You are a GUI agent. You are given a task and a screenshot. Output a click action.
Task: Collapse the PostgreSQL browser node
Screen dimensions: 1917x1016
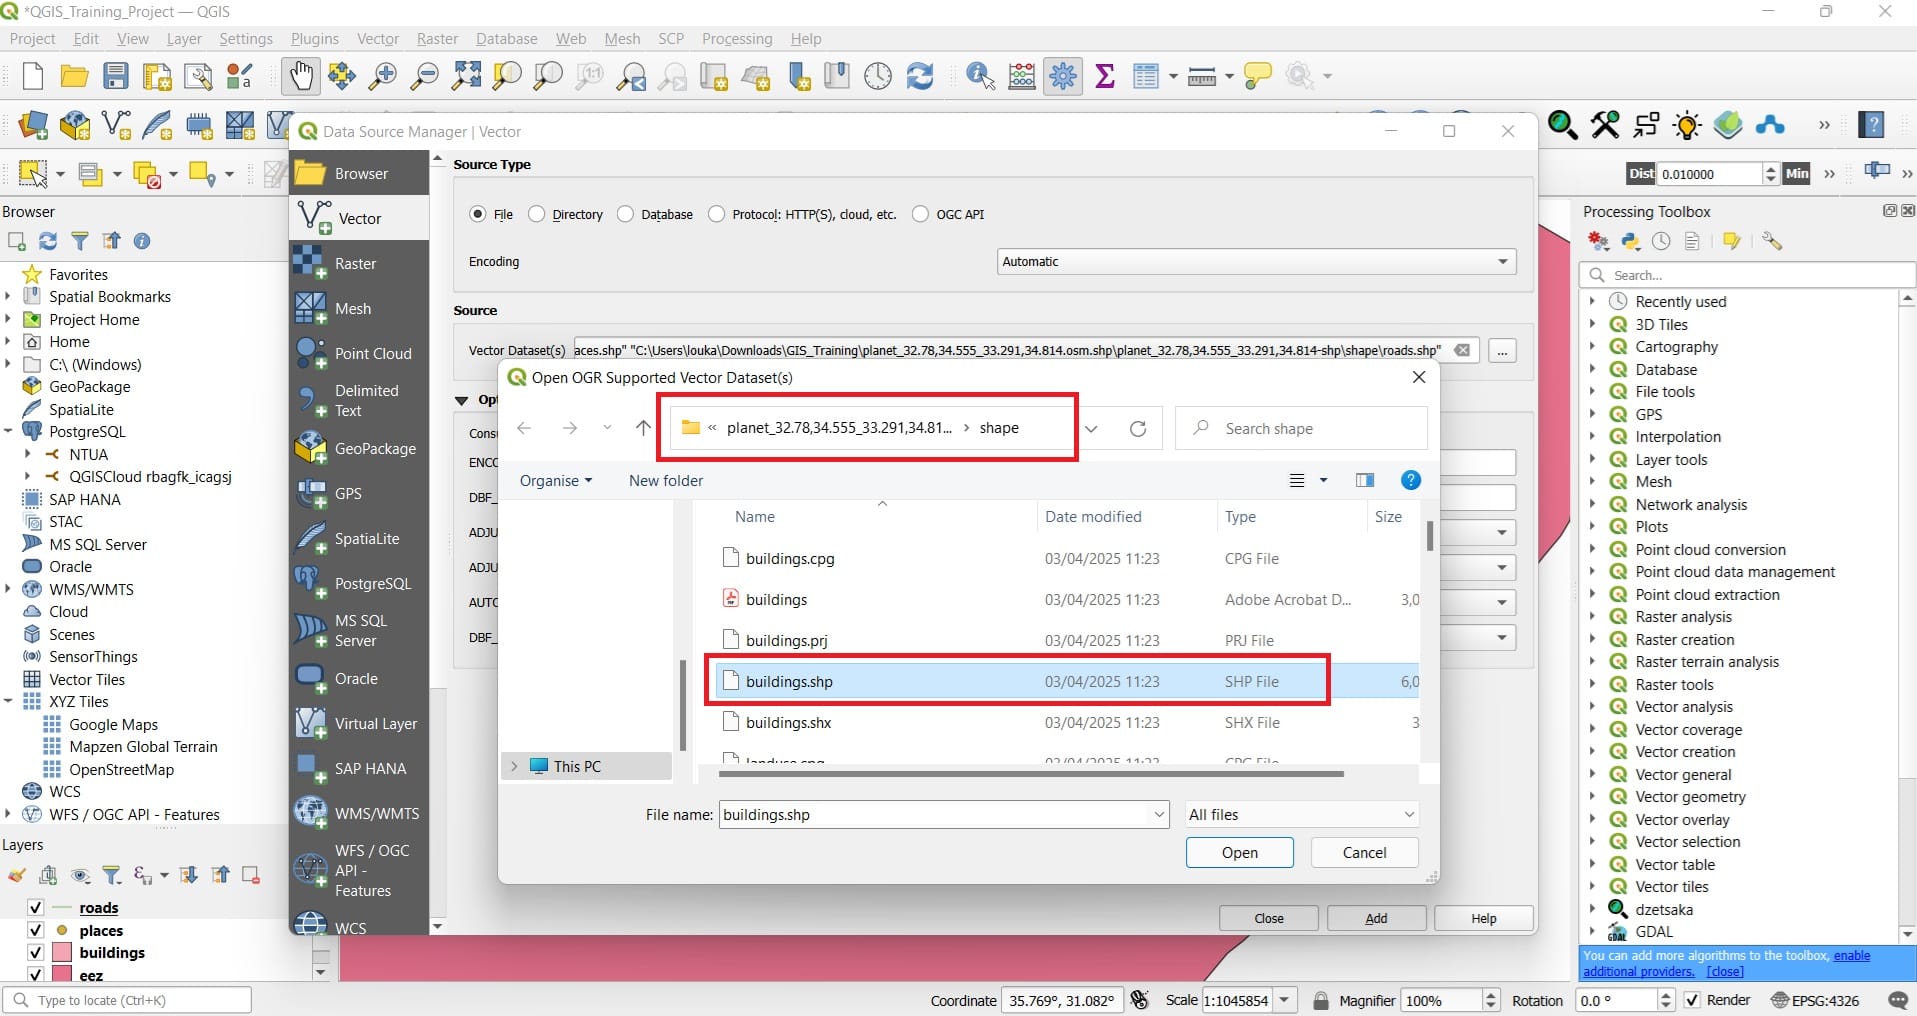[8, 431]
